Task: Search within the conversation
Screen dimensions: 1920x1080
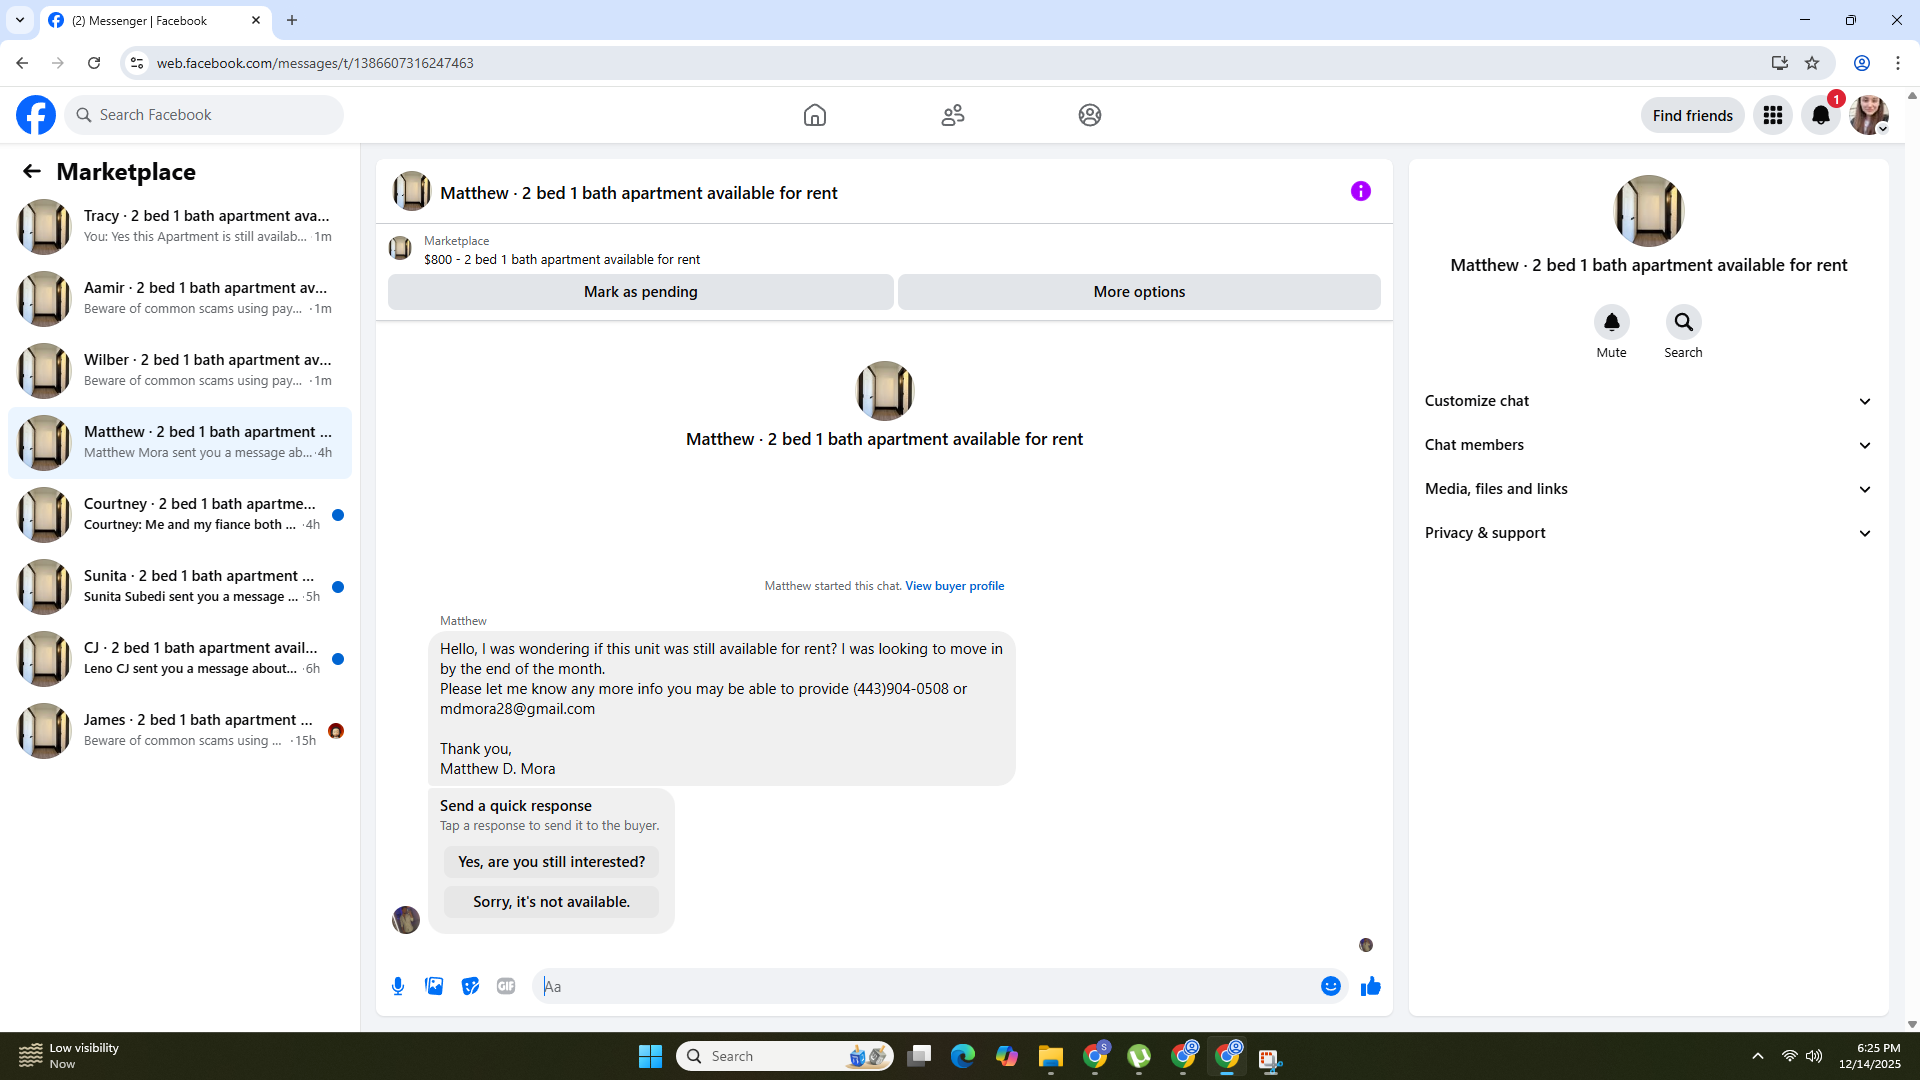Action: pyautogui.click(x=1683, y=322)
